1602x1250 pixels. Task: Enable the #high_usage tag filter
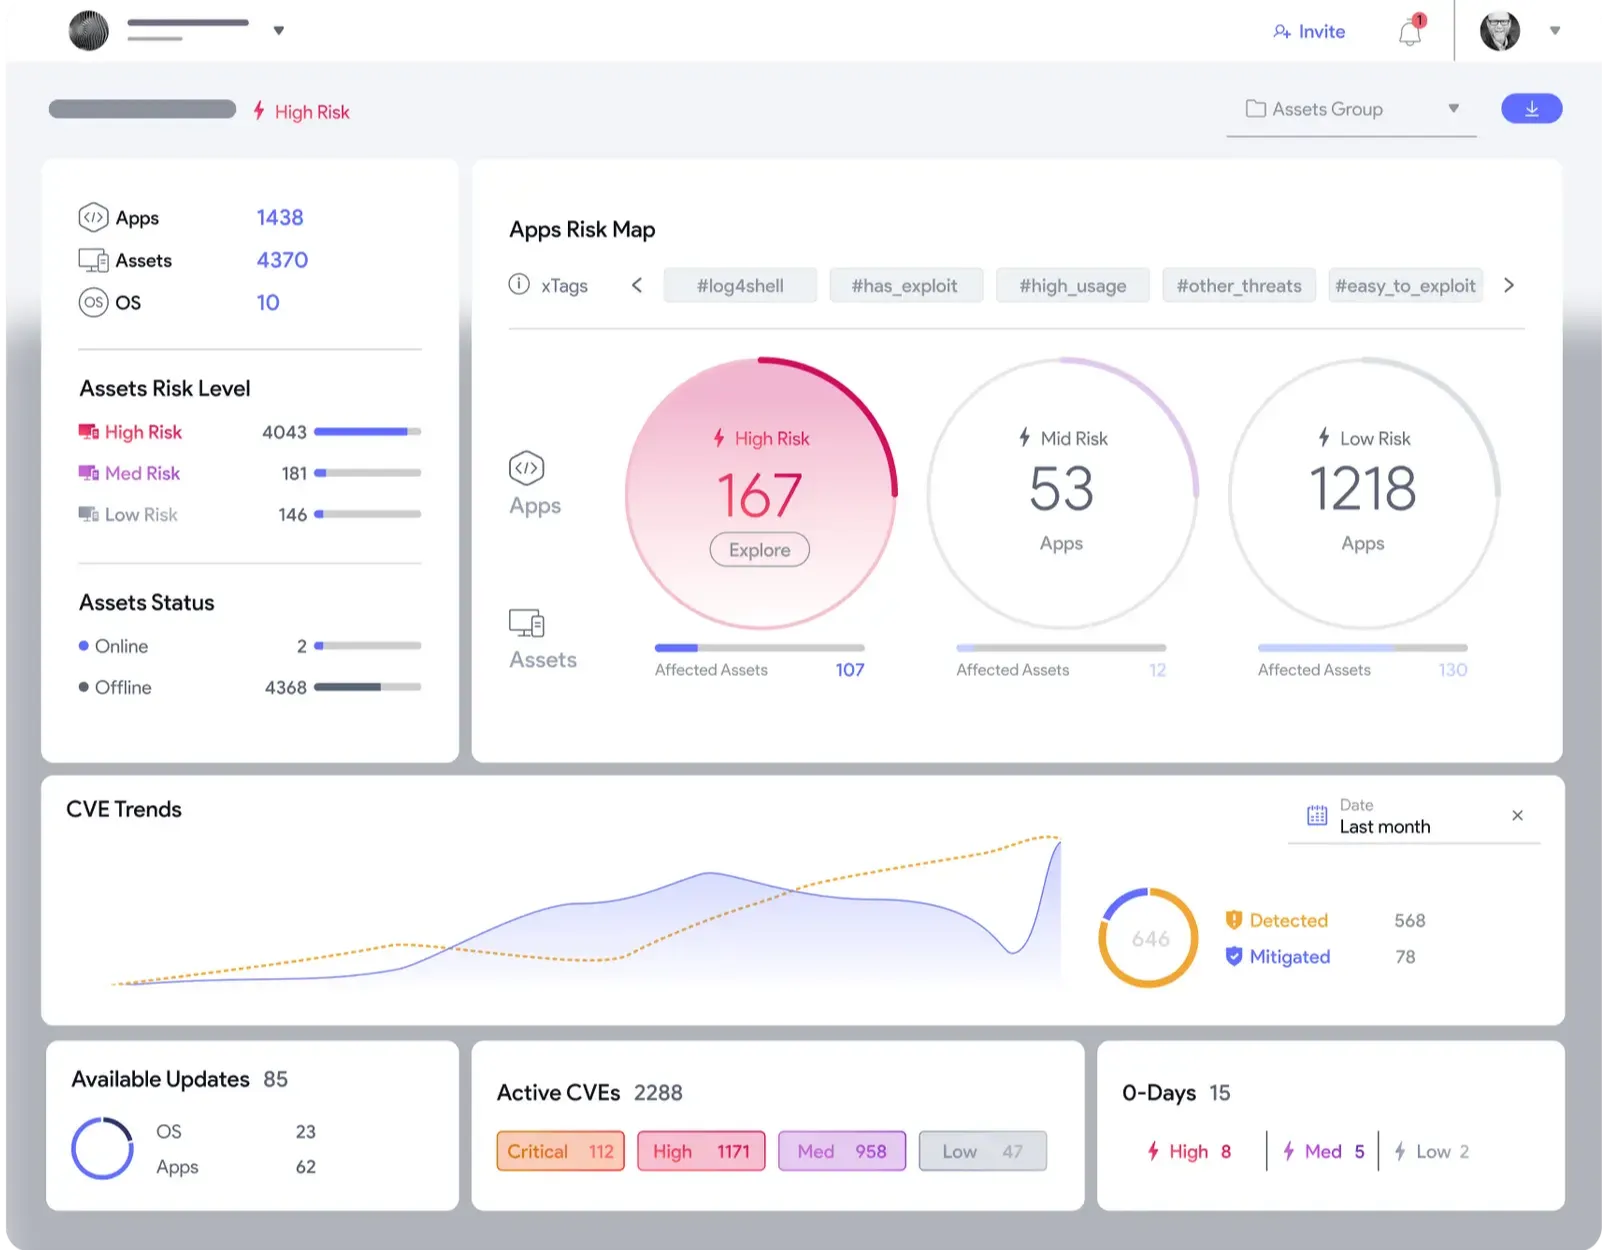[x=1072, y=286]
